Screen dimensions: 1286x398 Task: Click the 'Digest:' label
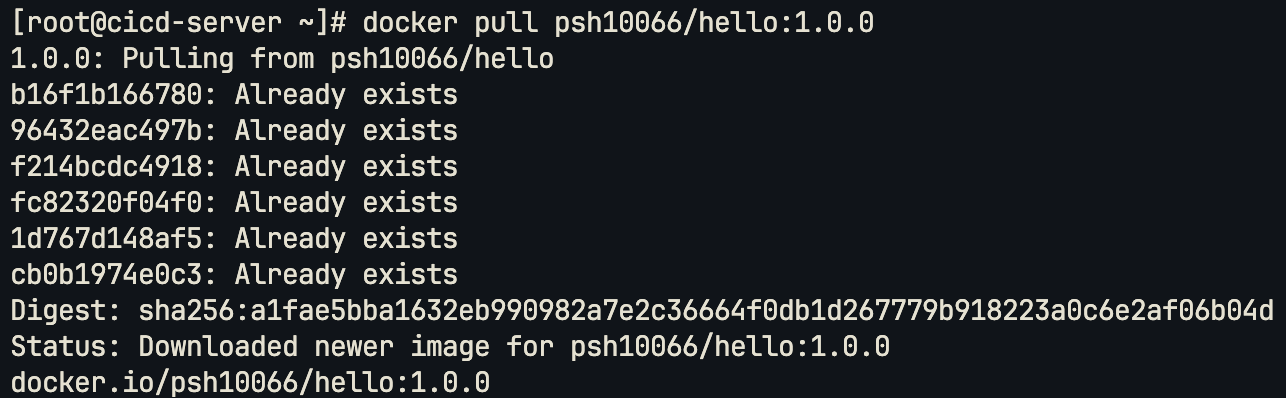tap(66, 312)
